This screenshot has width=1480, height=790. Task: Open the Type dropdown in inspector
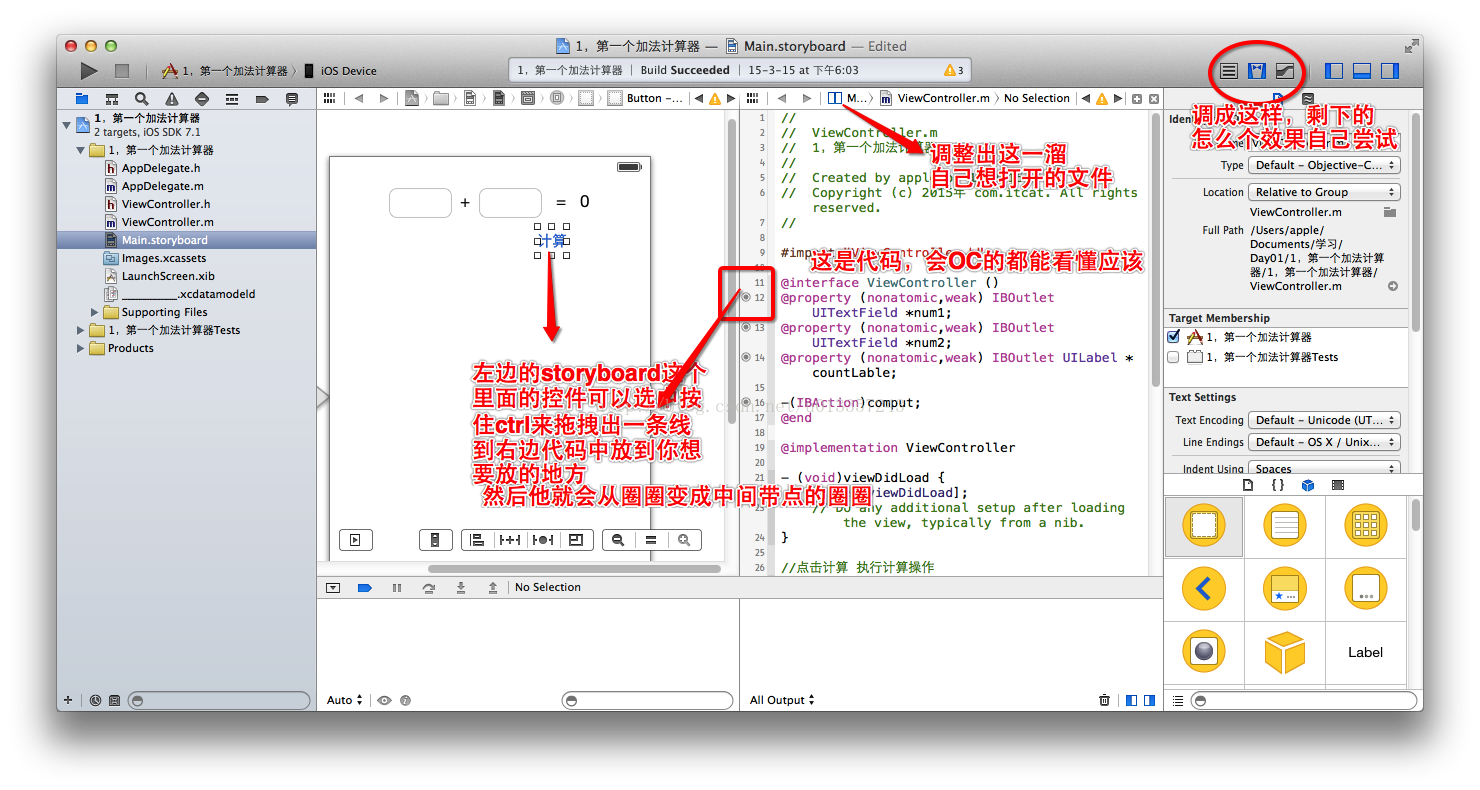point(1324,166)
